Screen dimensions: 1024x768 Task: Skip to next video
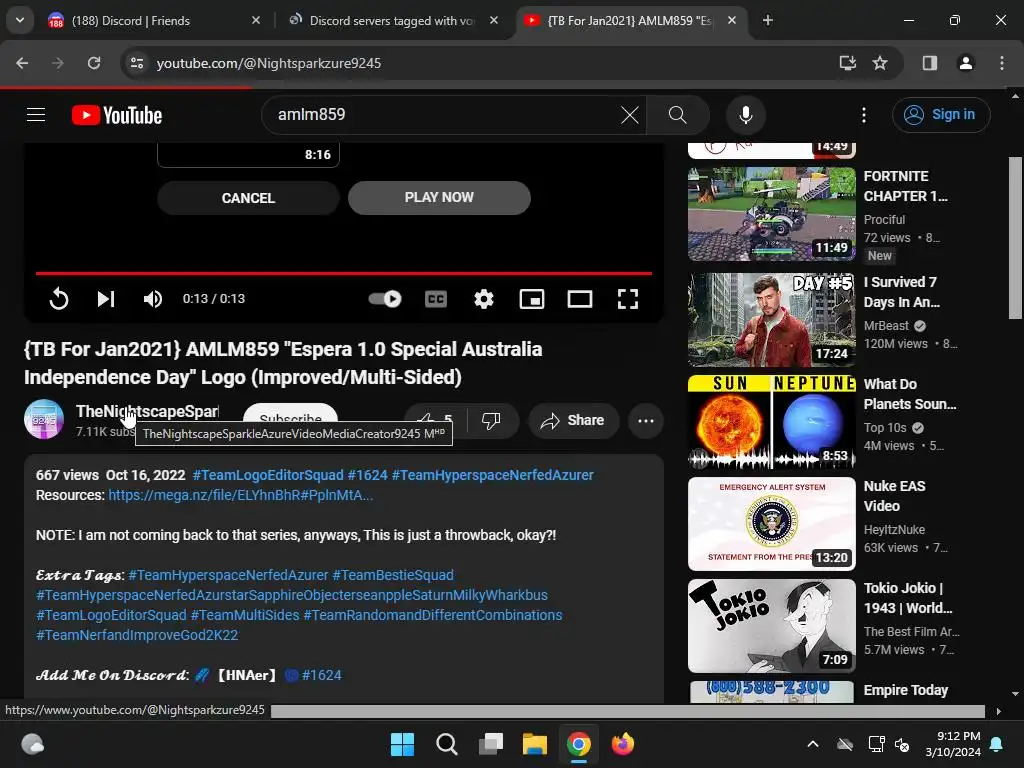pos(106,298)
